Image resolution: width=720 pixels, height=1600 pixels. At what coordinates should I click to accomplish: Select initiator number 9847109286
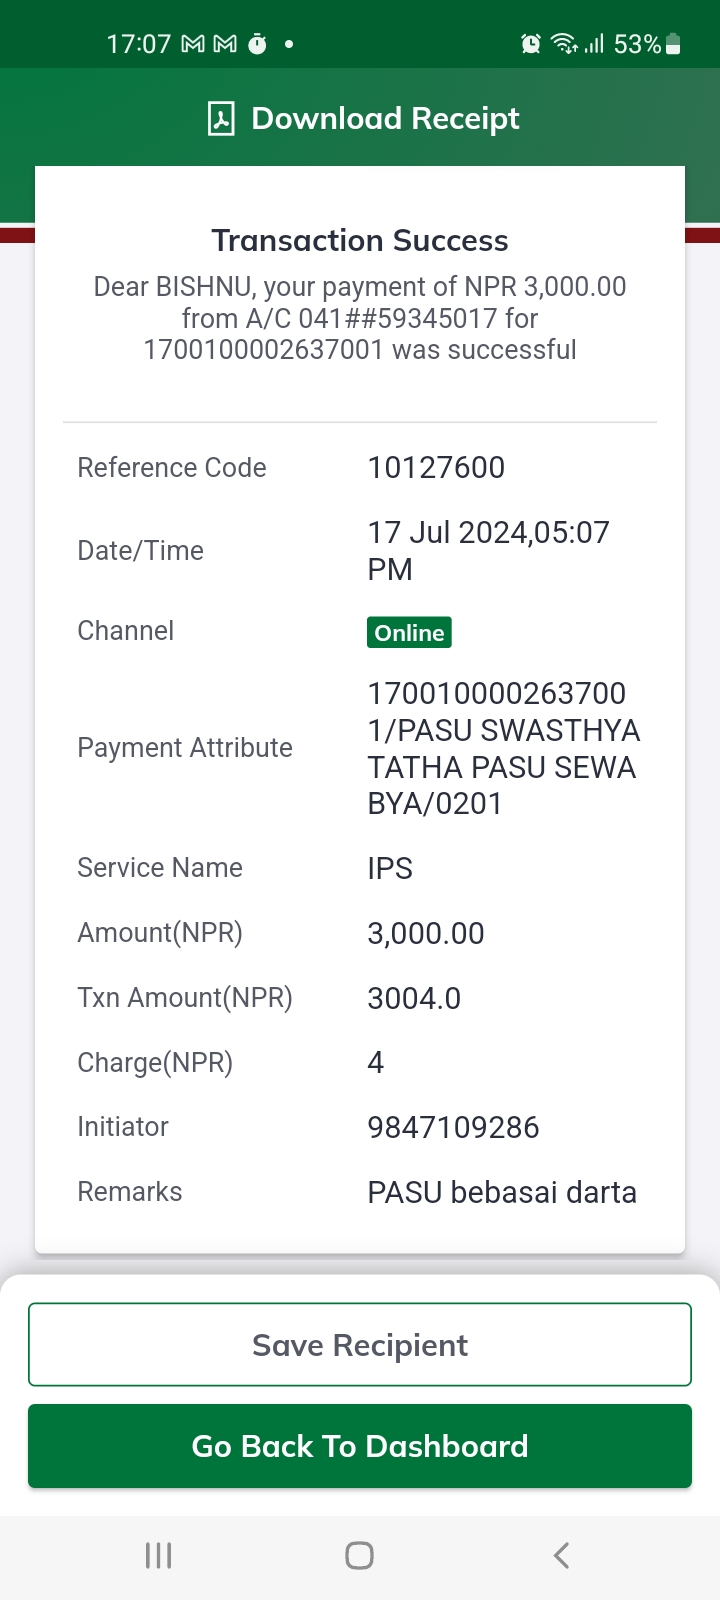pos(453,1127)
